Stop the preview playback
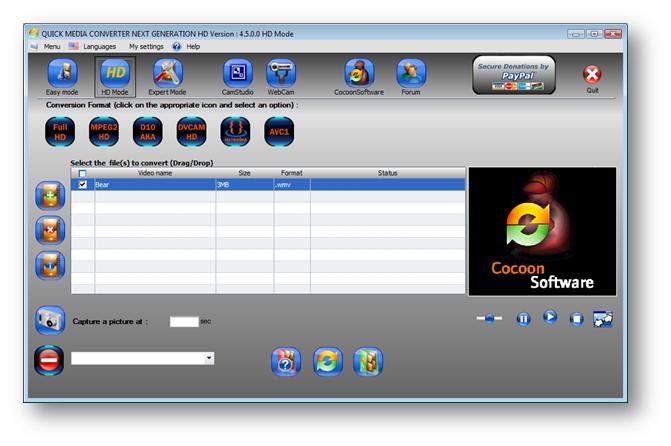Viewport: 671px width, 446px height. tap(576, 319)
